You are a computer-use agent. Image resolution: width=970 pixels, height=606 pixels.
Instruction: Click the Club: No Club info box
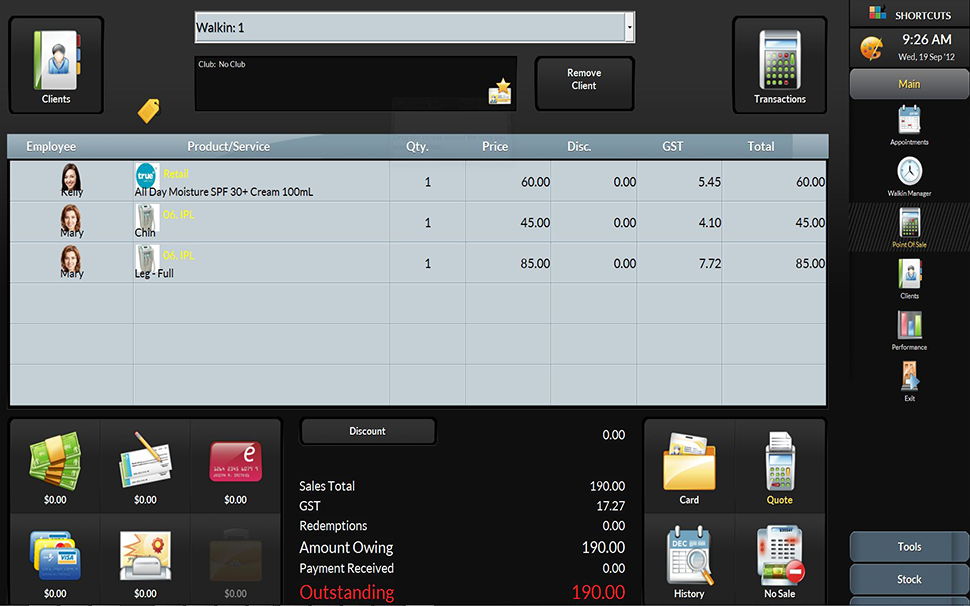(x=356, y=84)
